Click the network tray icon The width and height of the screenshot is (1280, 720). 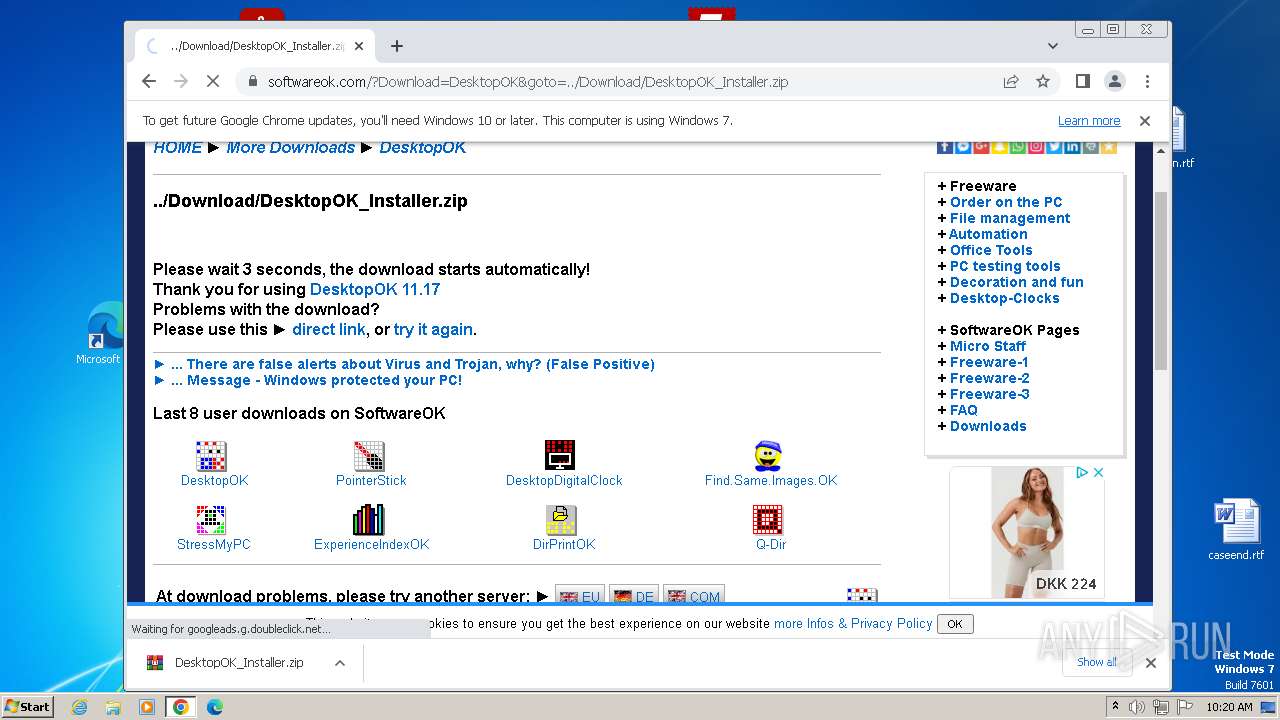[1161, 707]
